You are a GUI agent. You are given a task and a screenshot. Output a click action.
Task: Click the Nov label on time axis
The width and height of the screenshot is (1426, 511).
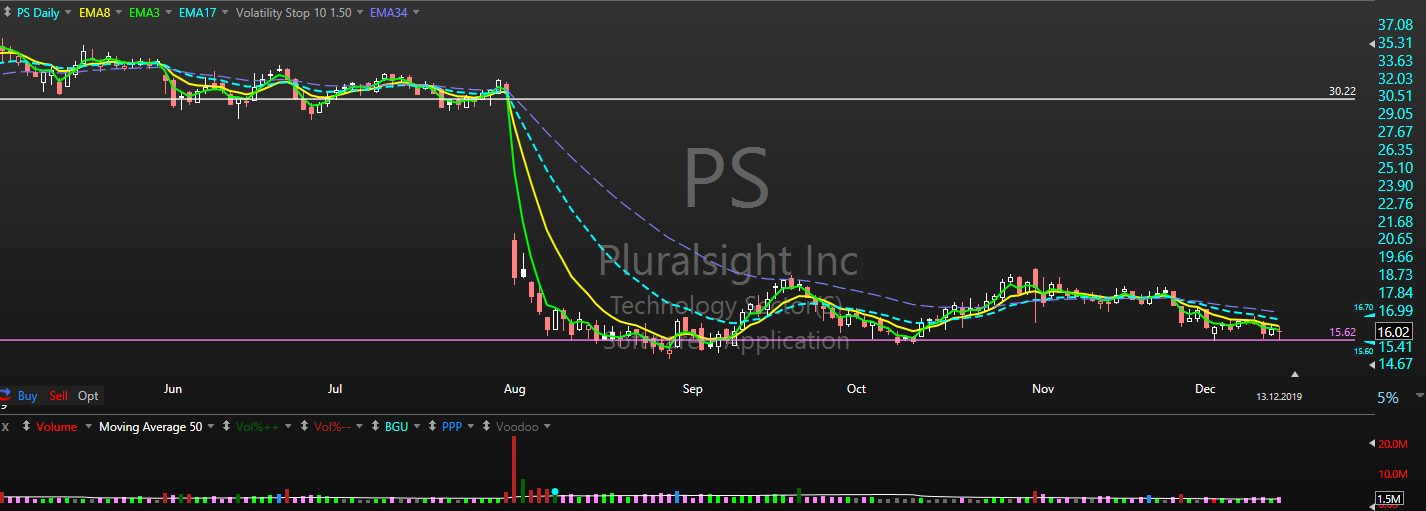click(x=1043, y=389)
